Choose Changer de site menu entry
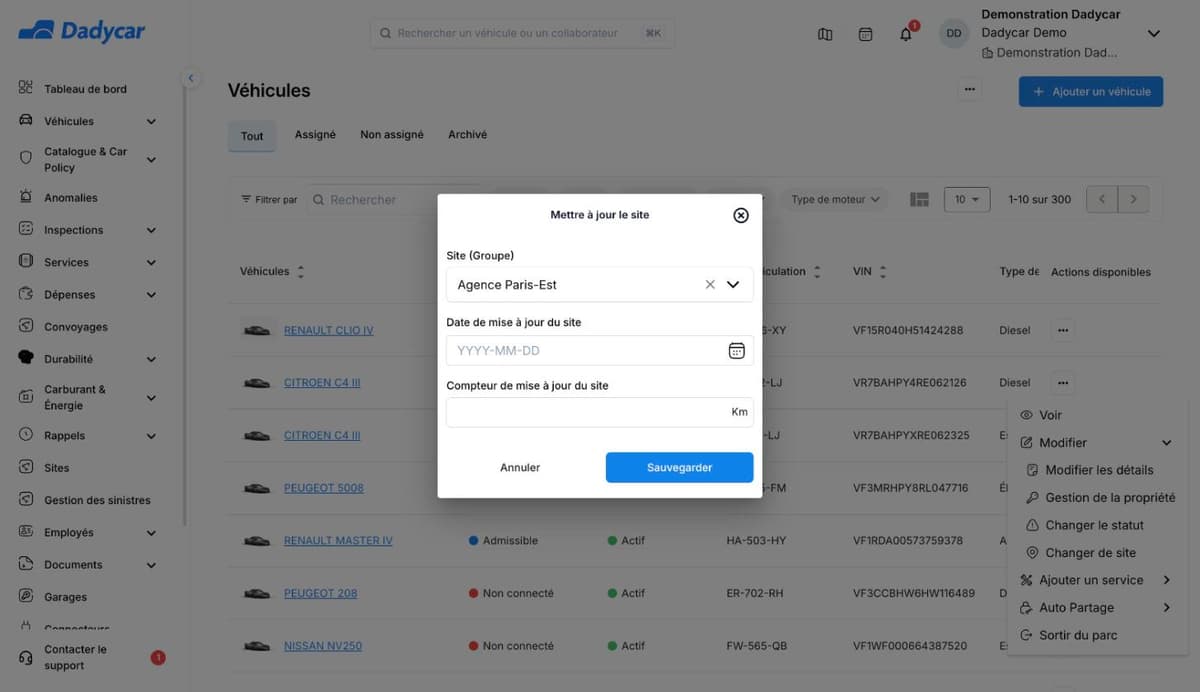This screenshot has height=692, width=1200. (1090, 553)
